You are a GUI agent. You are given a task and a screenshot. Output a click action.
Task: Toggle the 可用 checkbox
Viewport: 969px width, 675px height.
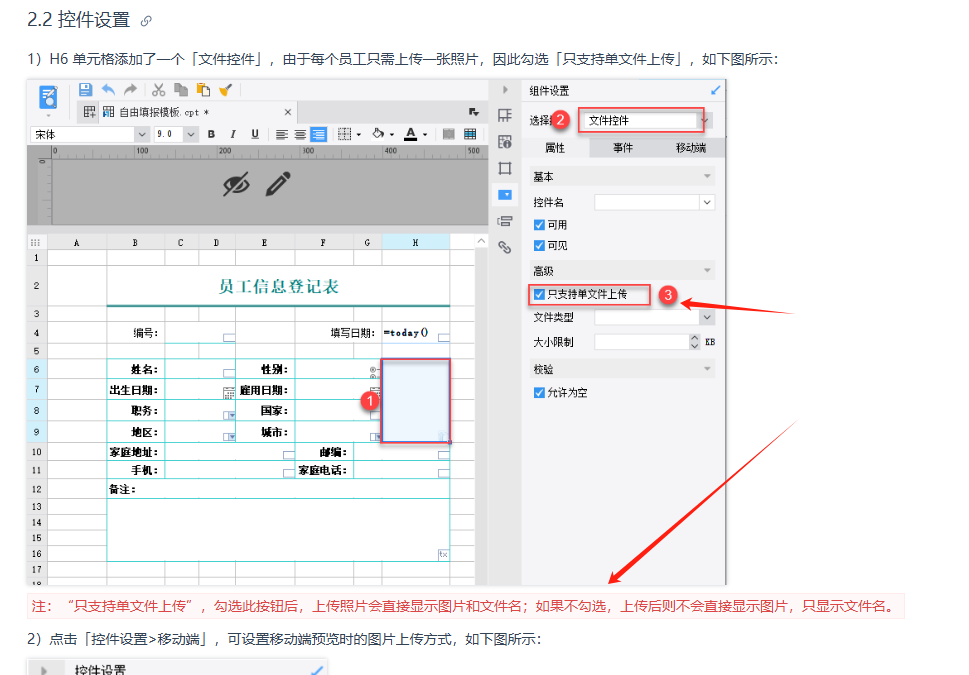click(x=540, y=225)
